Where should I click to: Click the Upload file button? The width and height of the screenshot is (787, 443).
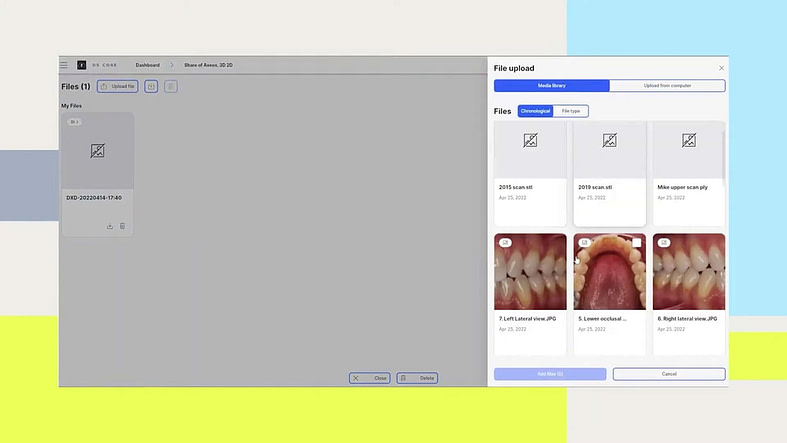(x=117, y=86)
